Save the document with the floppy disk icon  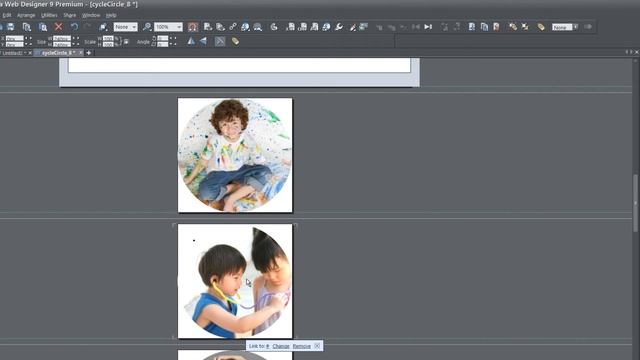11,27
